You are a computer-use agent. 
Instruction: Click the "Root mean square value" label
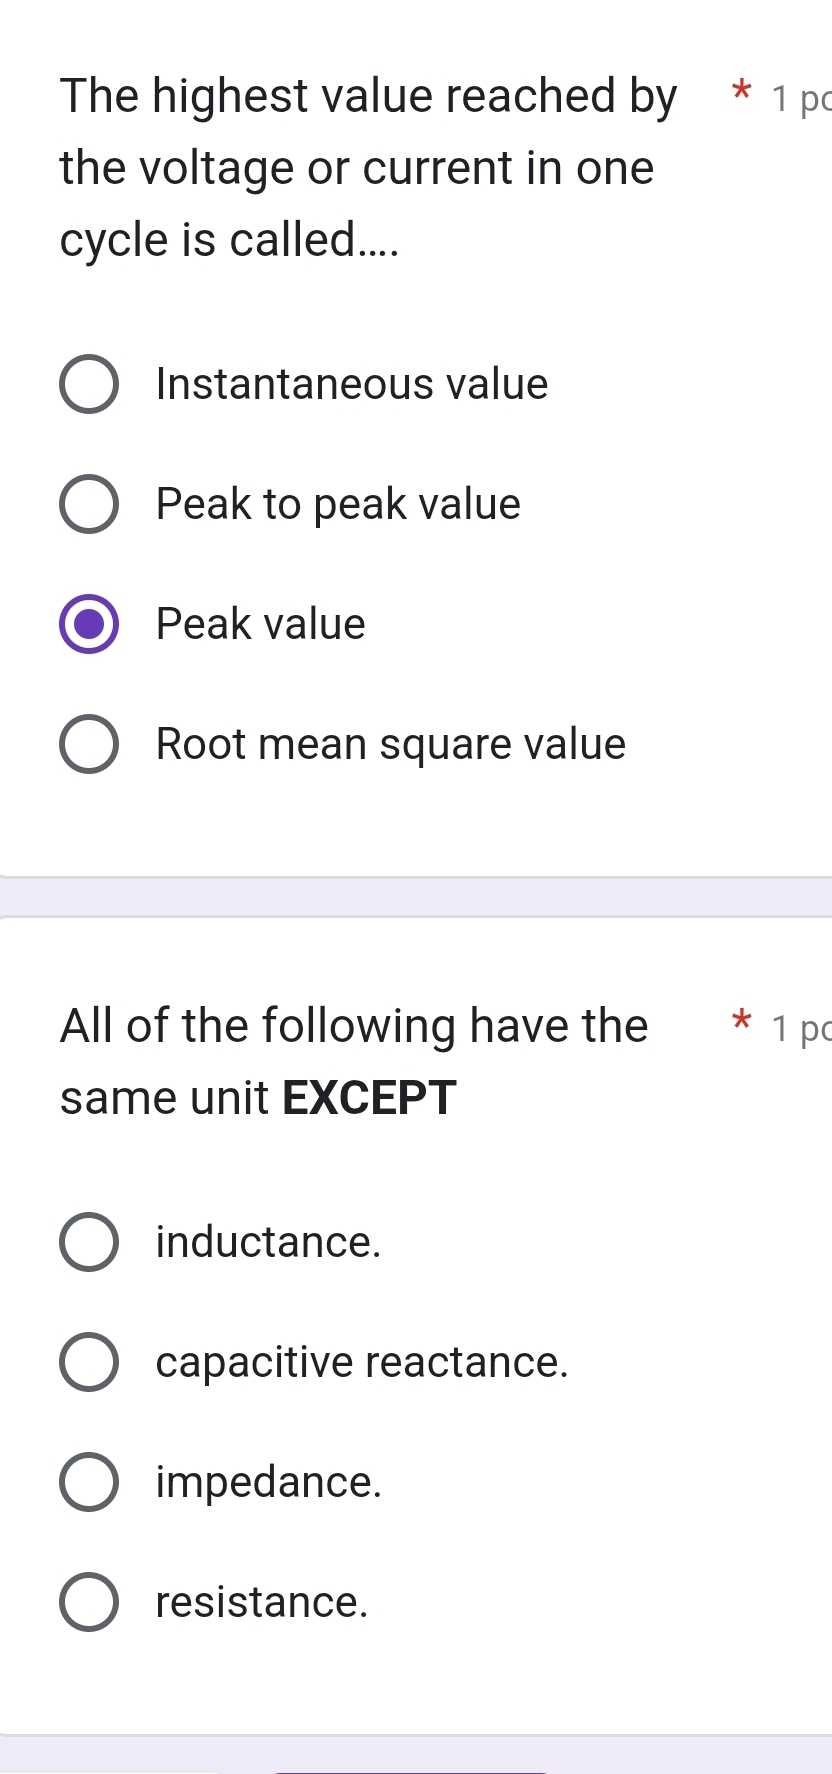coord(391,744)
